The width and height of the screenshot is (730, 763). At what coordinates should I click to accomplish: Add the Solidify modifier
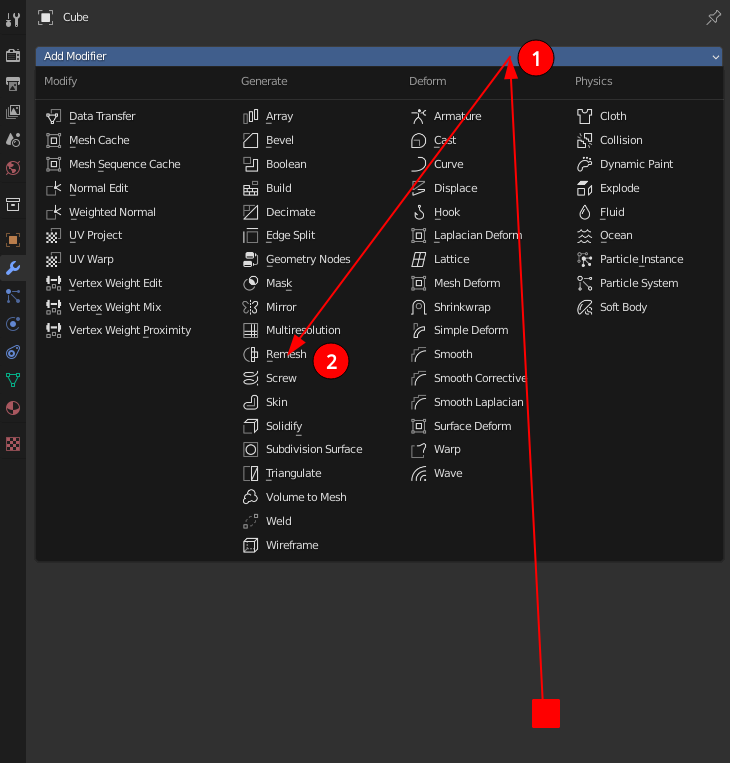pyautogui.click(x=273, y=426)
